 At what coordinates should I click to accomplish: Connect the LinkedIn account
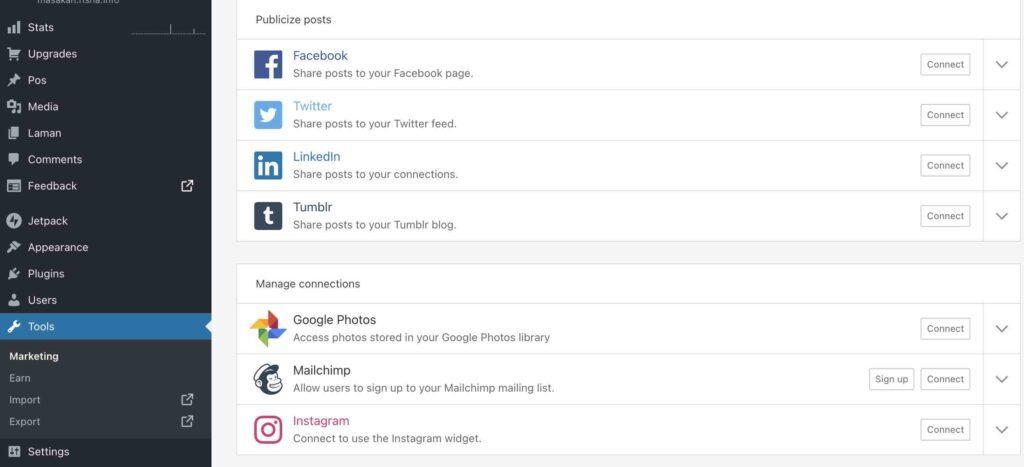tap(945, 165)
